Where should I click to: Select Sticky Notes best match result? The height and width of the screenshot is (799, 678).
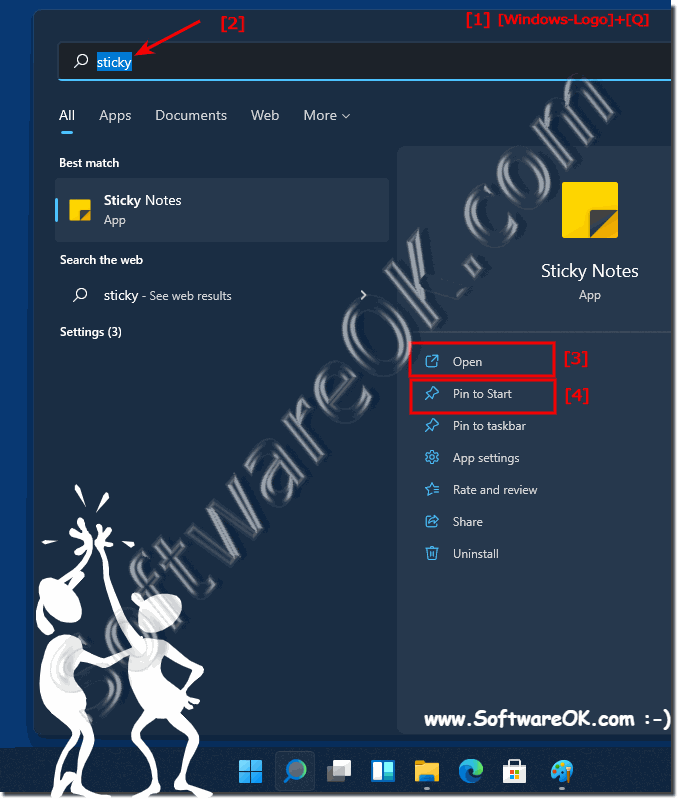(222, 210)
